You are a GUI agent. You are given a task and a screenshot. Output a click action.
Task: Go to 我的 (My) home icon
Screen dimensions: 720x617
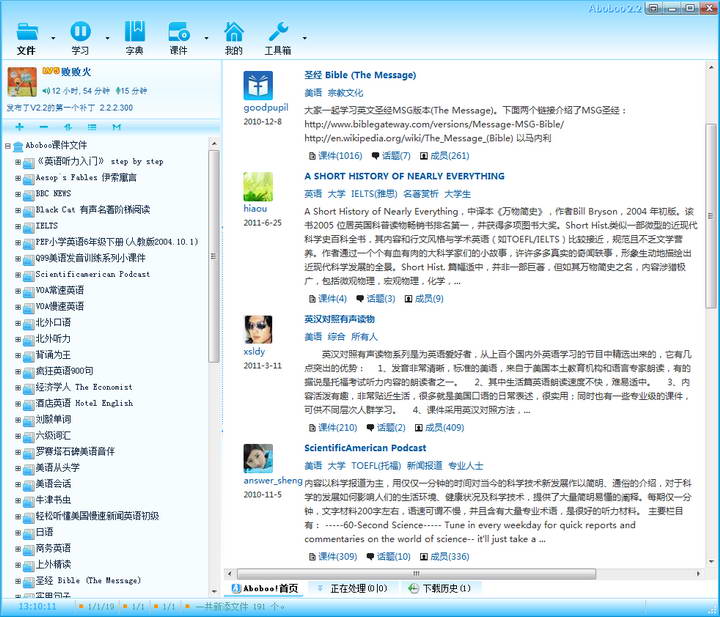[234, 31]
